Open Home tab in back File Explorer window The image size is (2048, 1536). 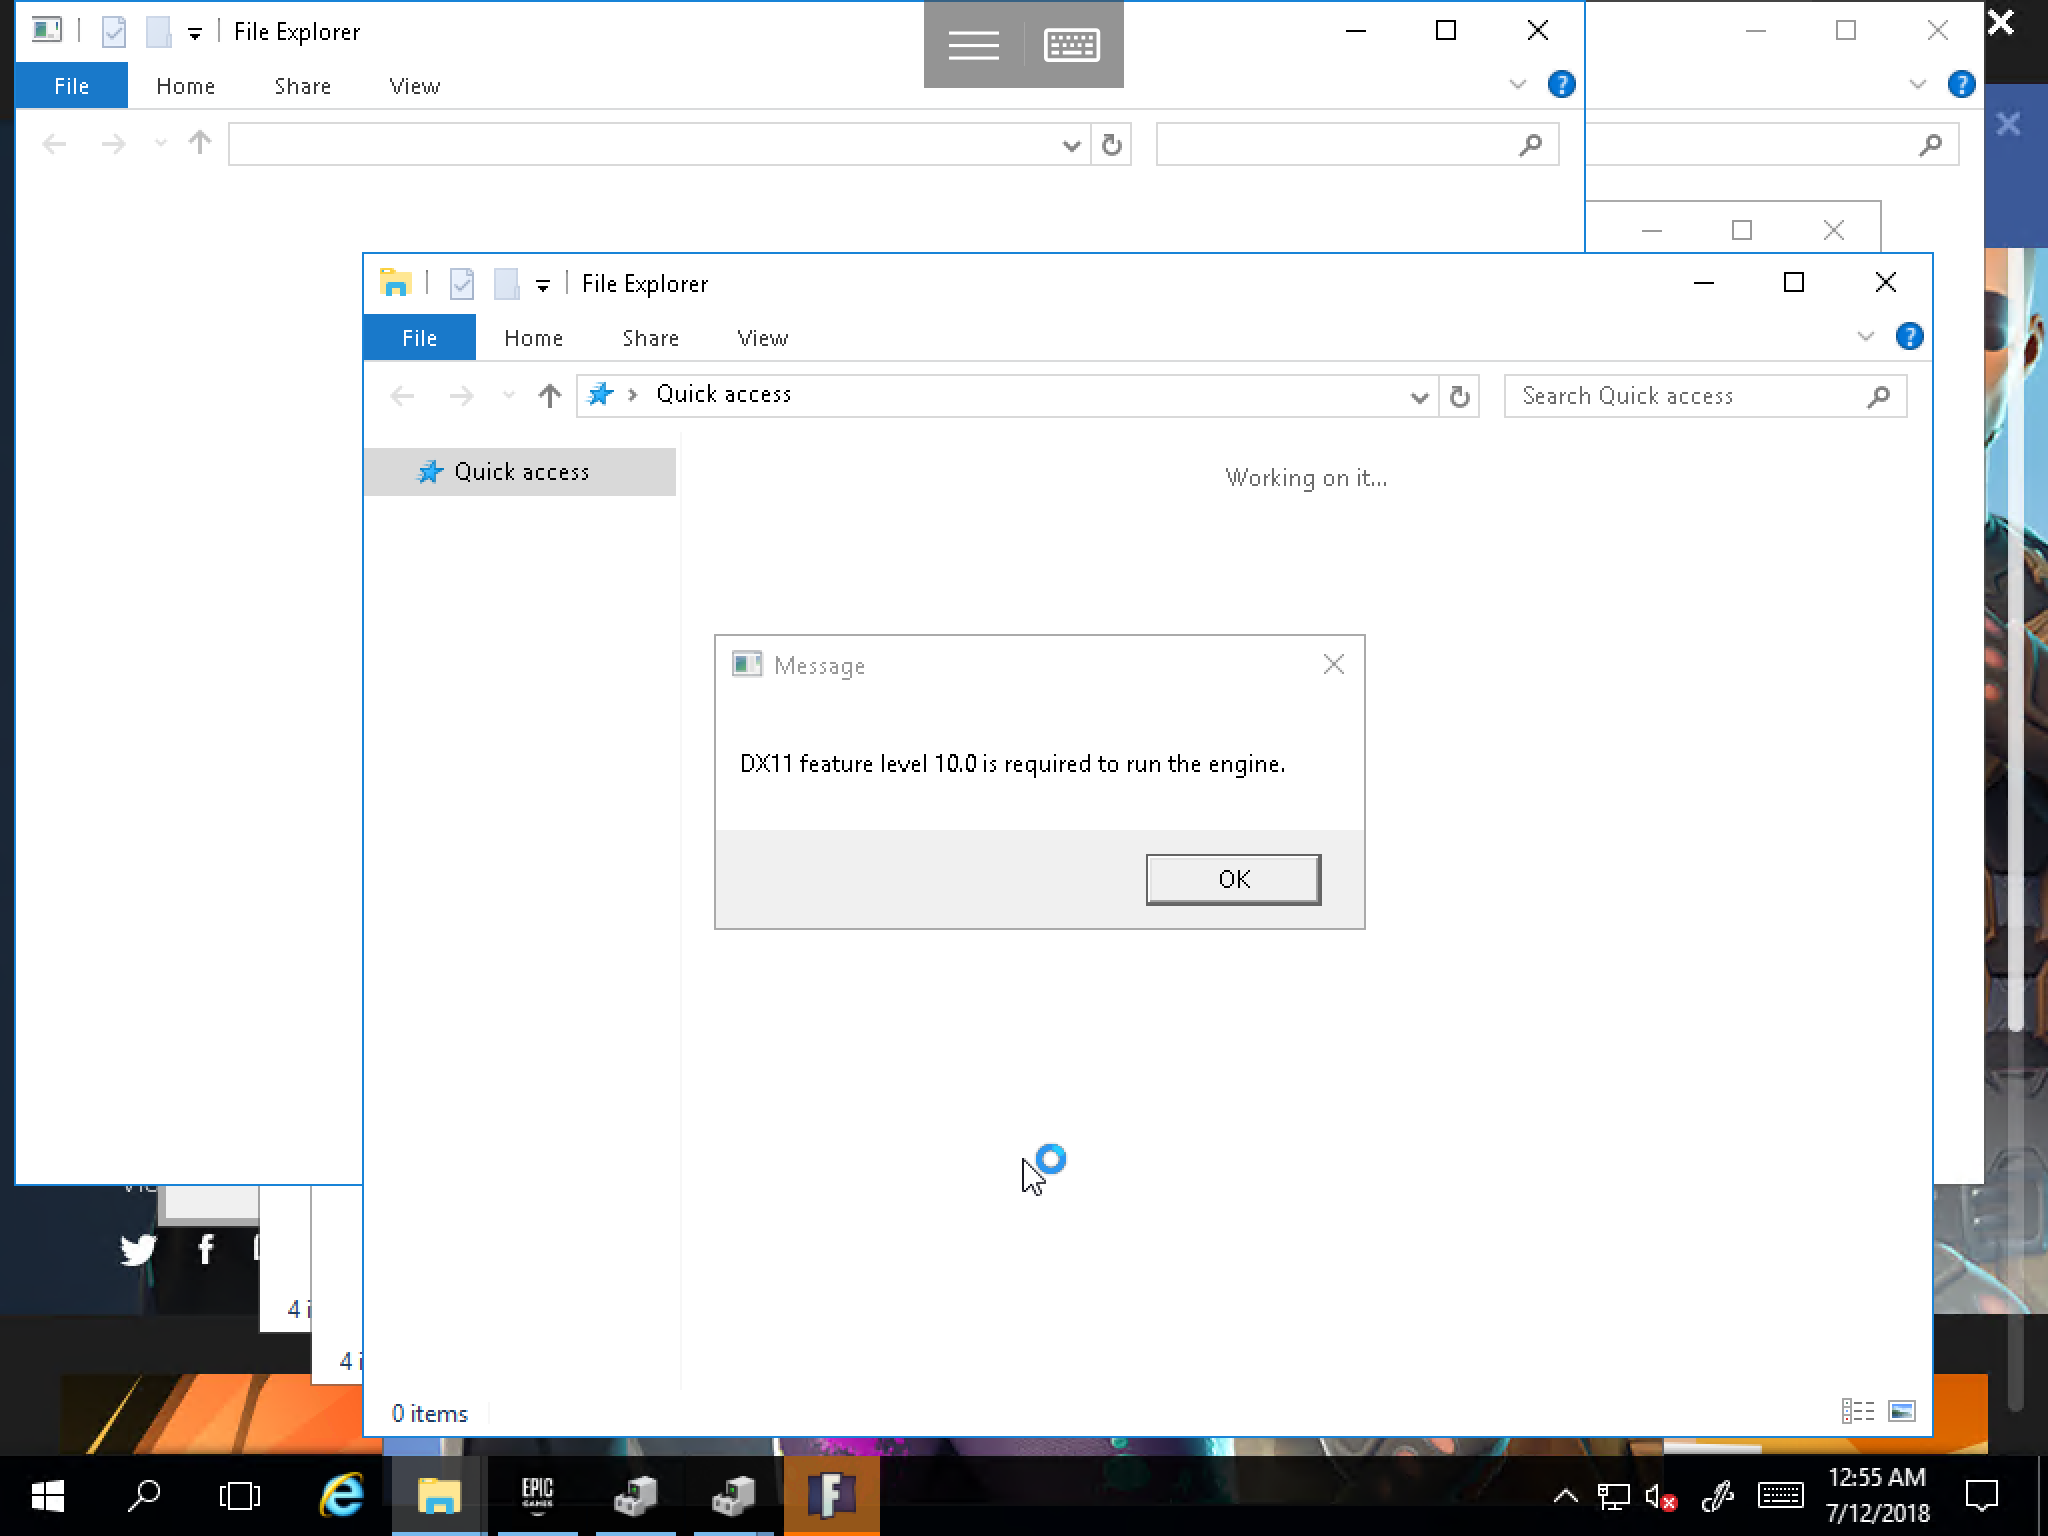[x=185, y=86]
